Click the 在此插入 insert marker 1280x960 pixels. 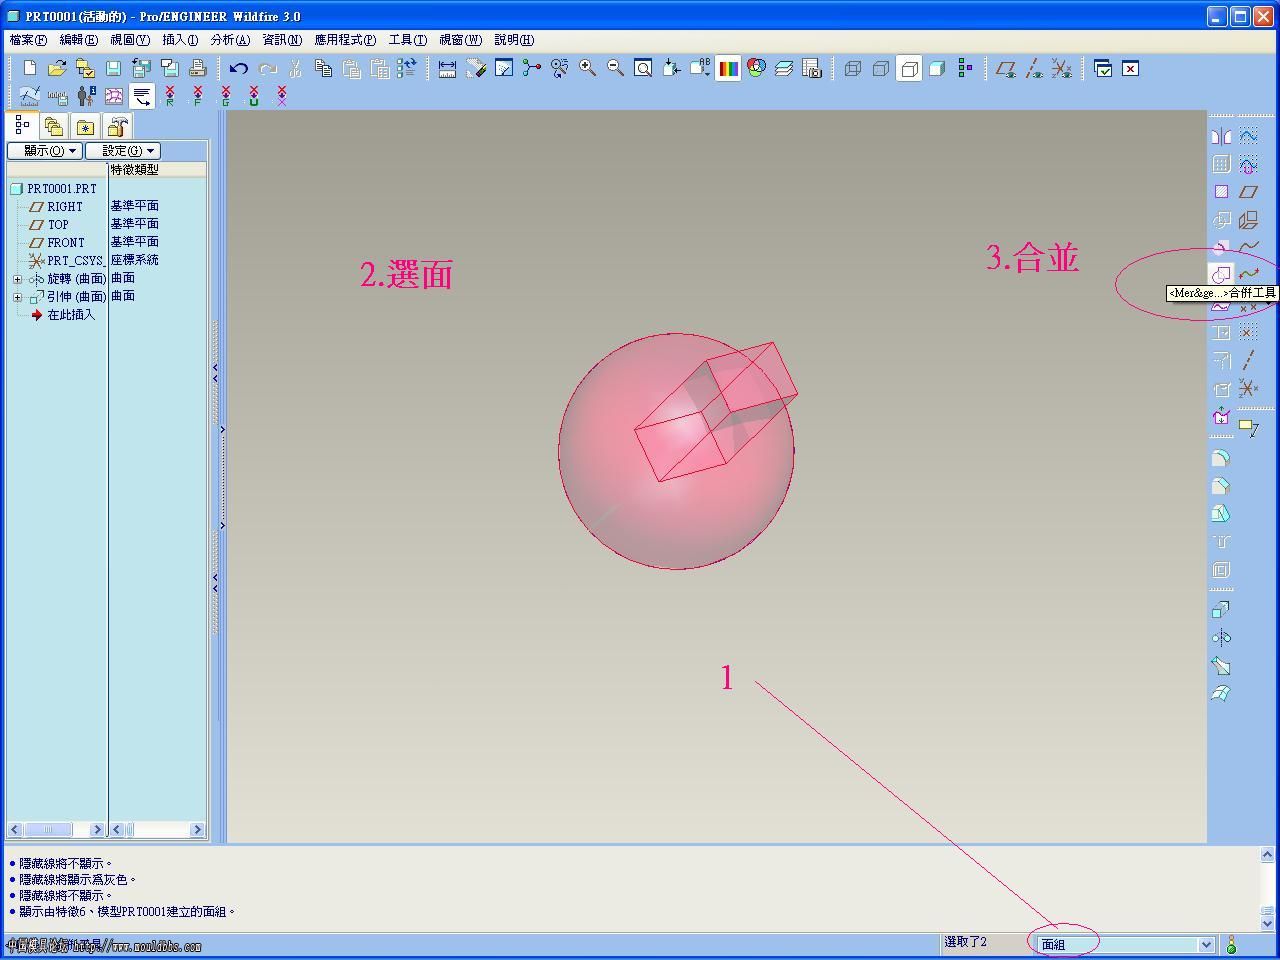point(71,315)
